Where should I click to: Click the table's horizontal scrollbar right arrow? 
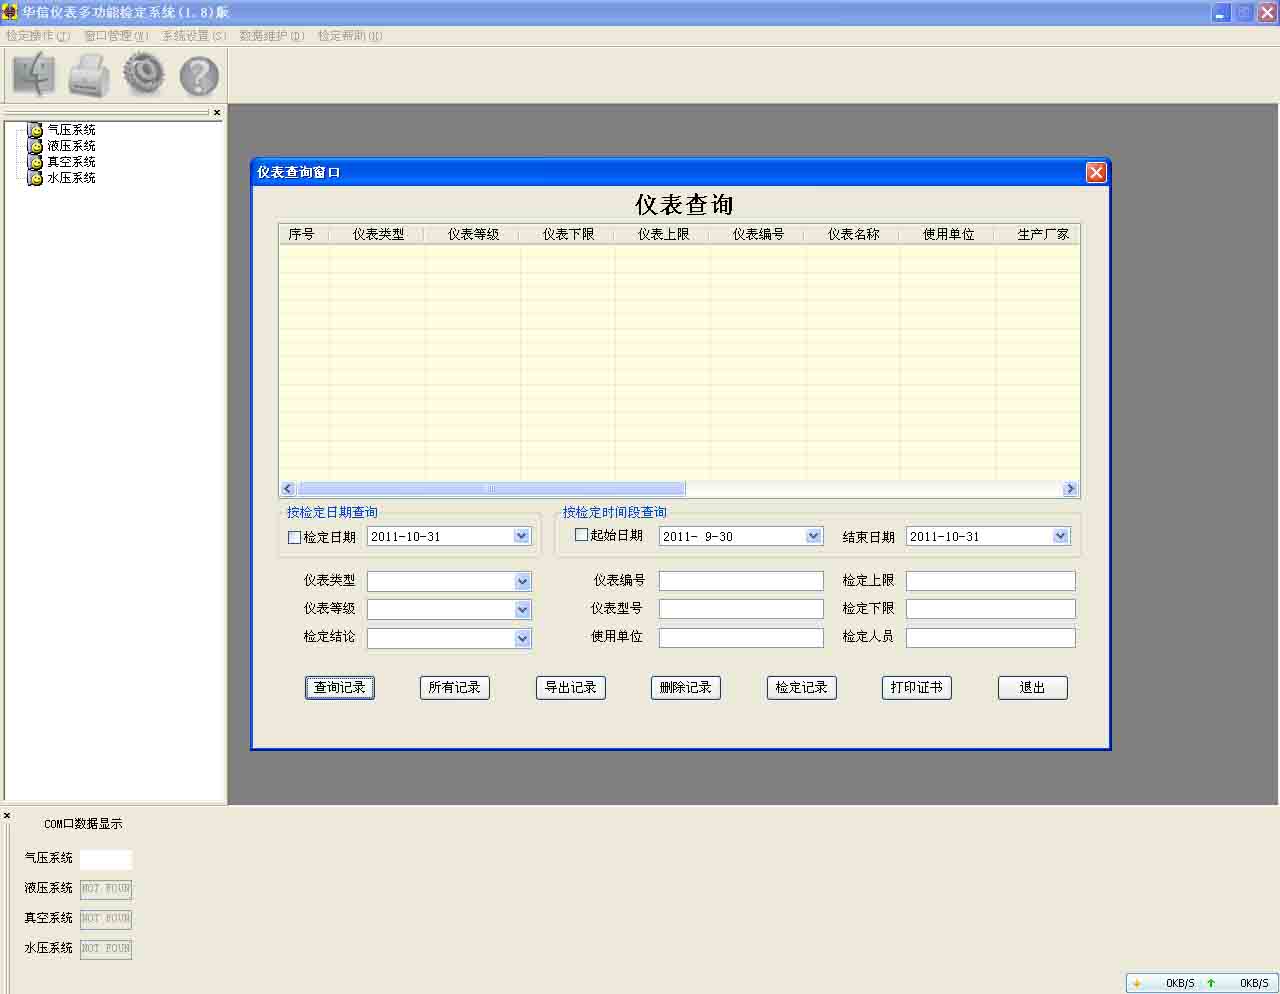click(x=1070, y=489)
